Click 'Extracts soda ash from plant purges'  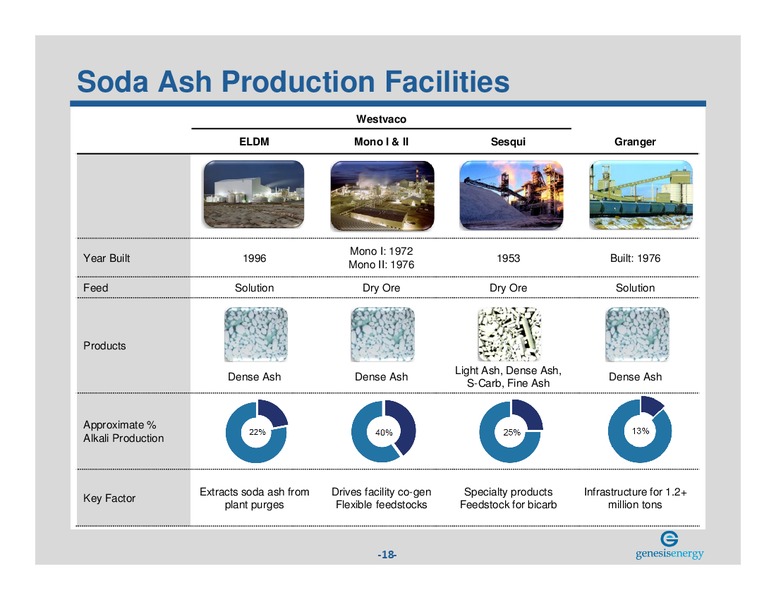pyautogui.click(x=254, y=498)
